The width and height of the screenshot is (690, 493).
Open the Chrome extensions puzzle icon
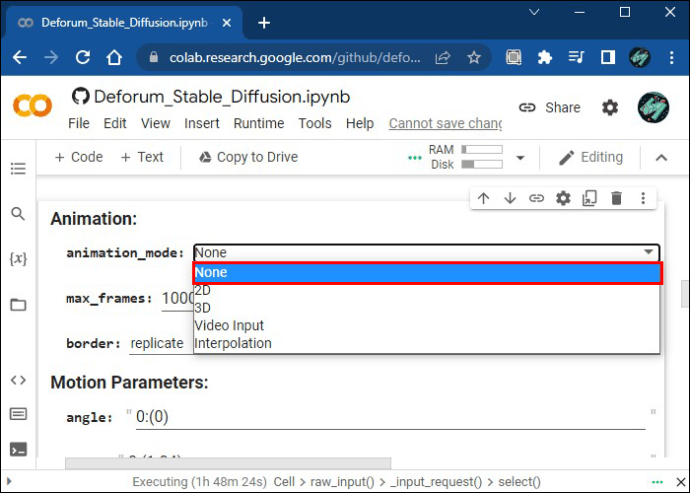(x=545, y=57)
